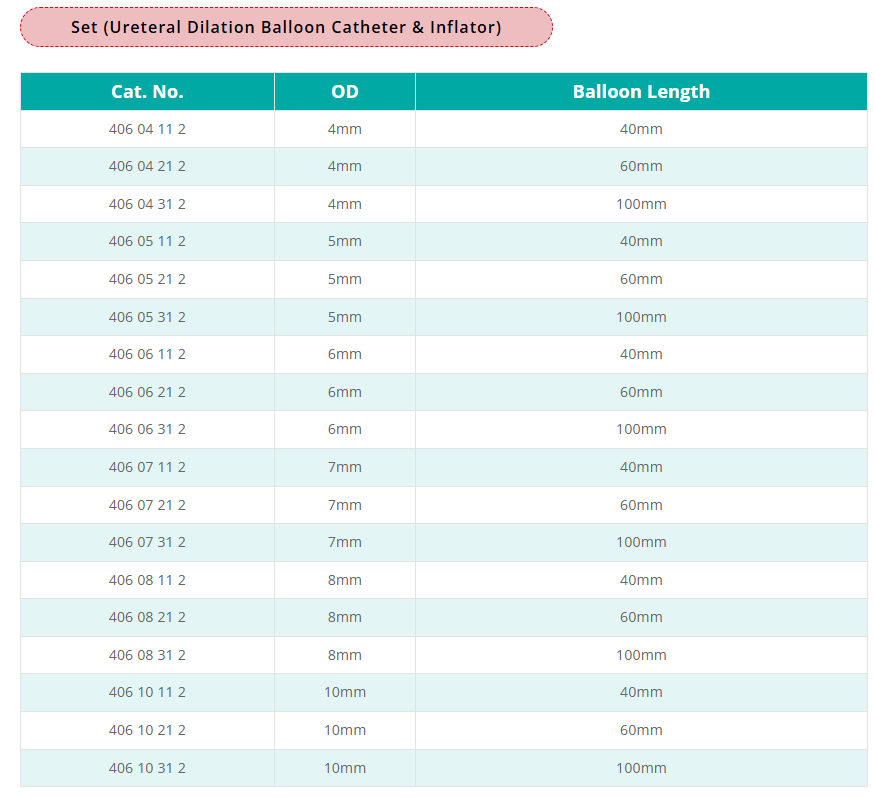Select catalog number 406 04 11 2
Screen dimensions: 874x798
click(147, 129)
